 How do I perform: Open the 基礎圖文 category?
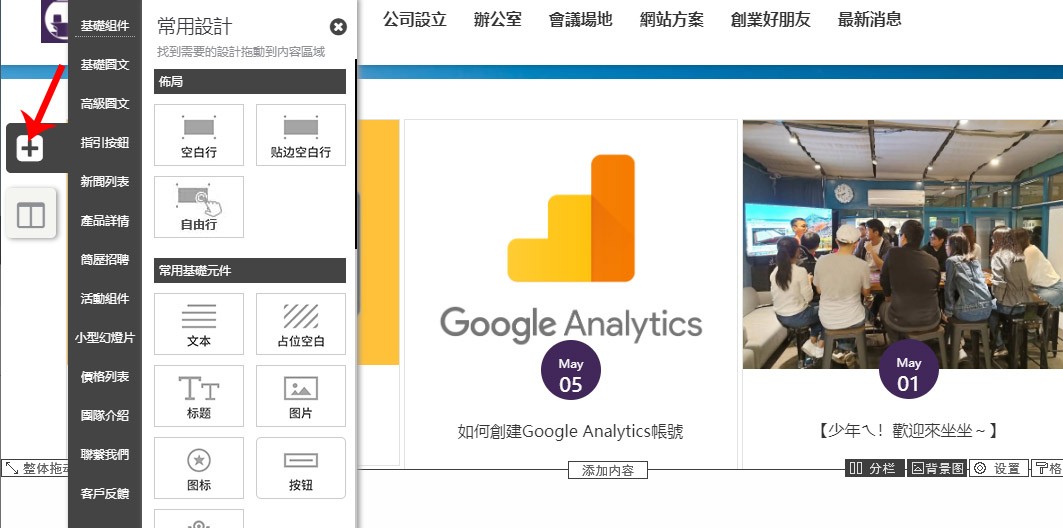pyautogui.click(x=104, y=65)
